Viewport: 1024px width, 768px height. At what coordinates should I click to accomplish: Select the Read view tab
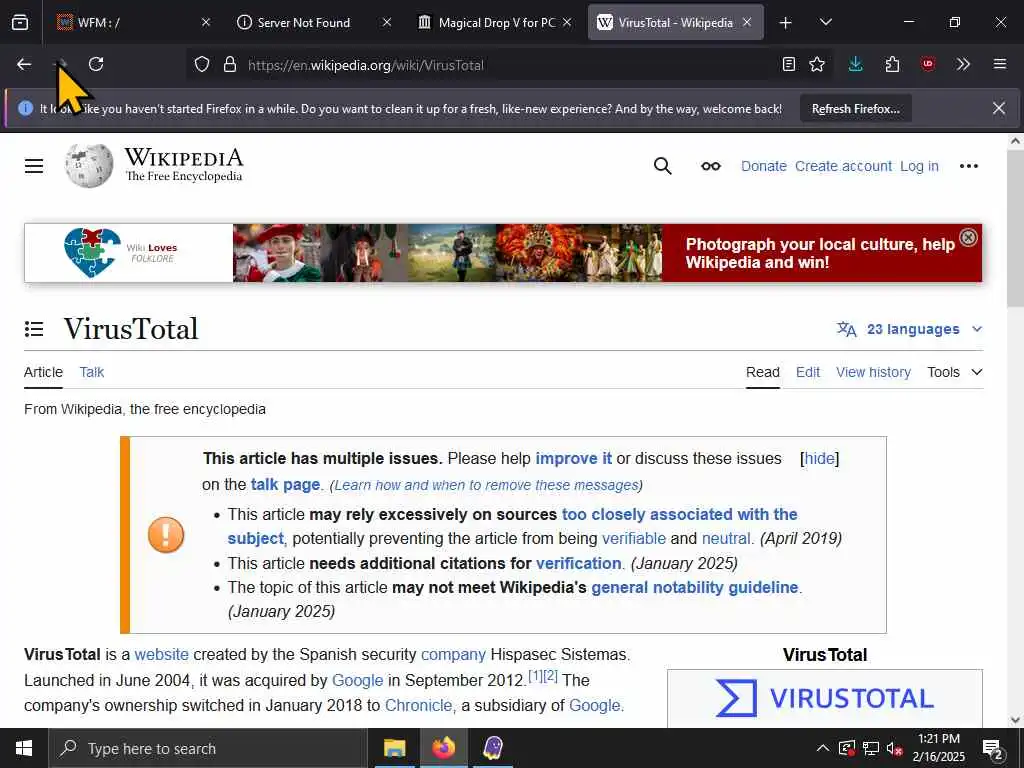[763, 372]
